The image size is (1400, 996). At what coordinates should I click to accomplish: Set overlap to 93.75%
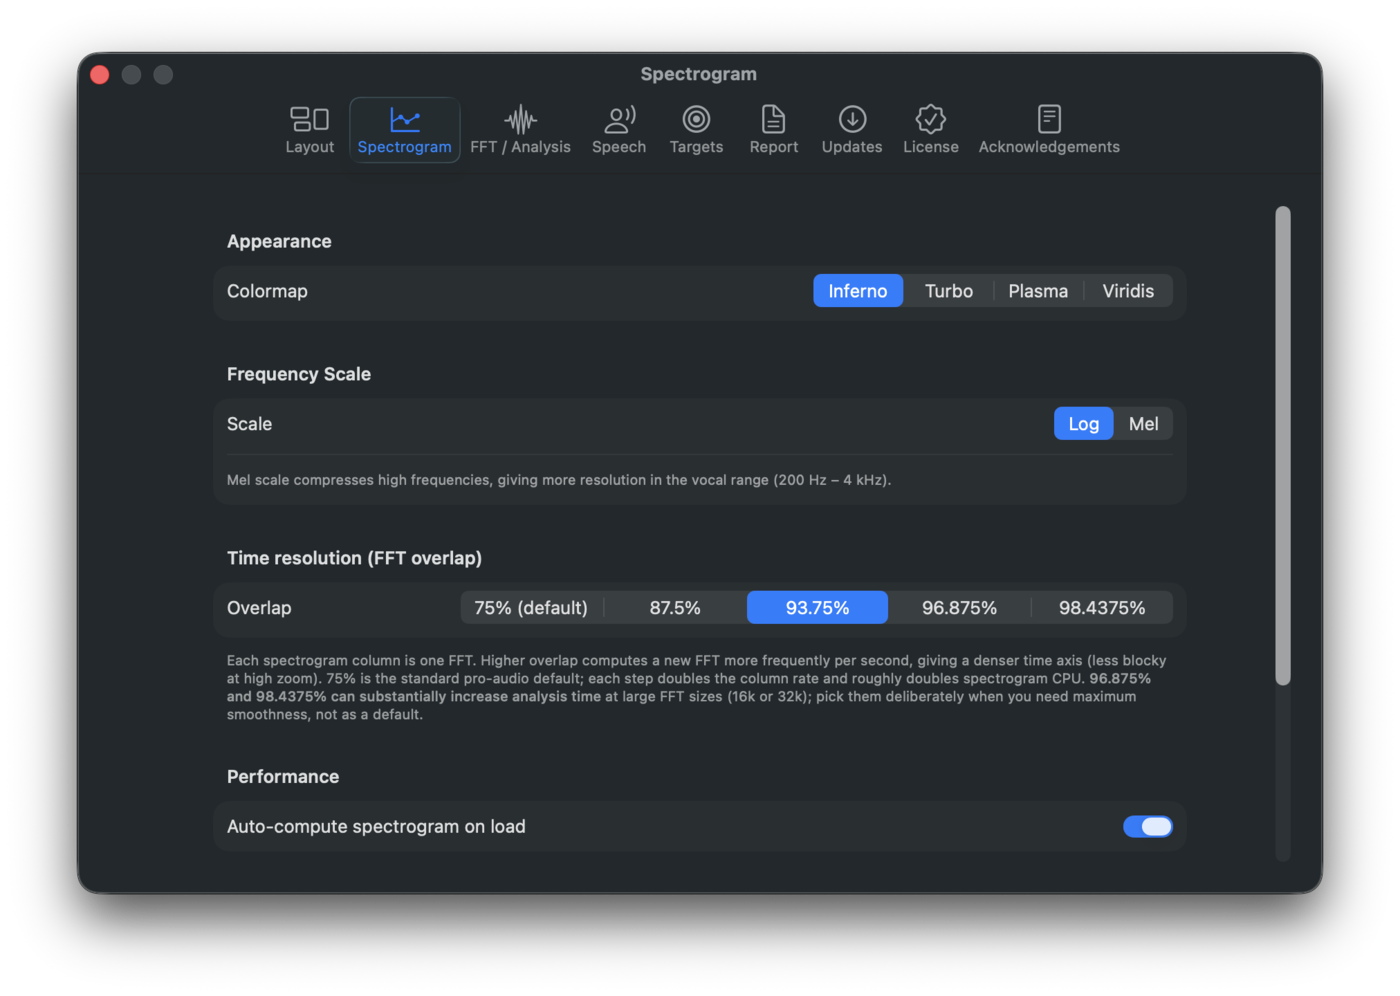[817, 608]
